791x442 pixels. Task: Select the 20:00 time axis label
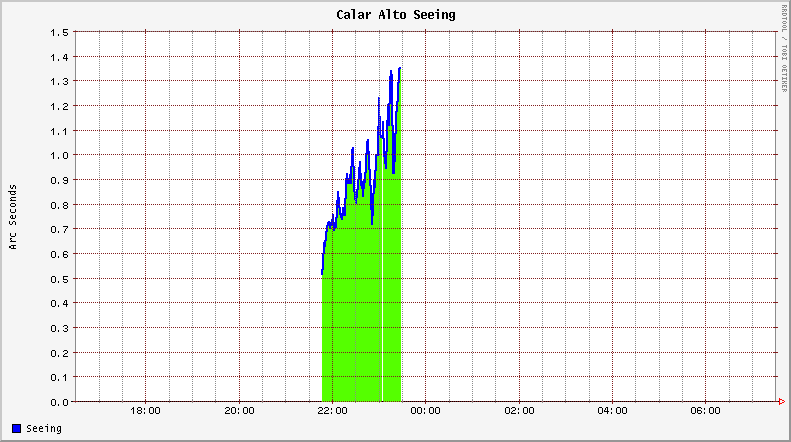(239, 411)
